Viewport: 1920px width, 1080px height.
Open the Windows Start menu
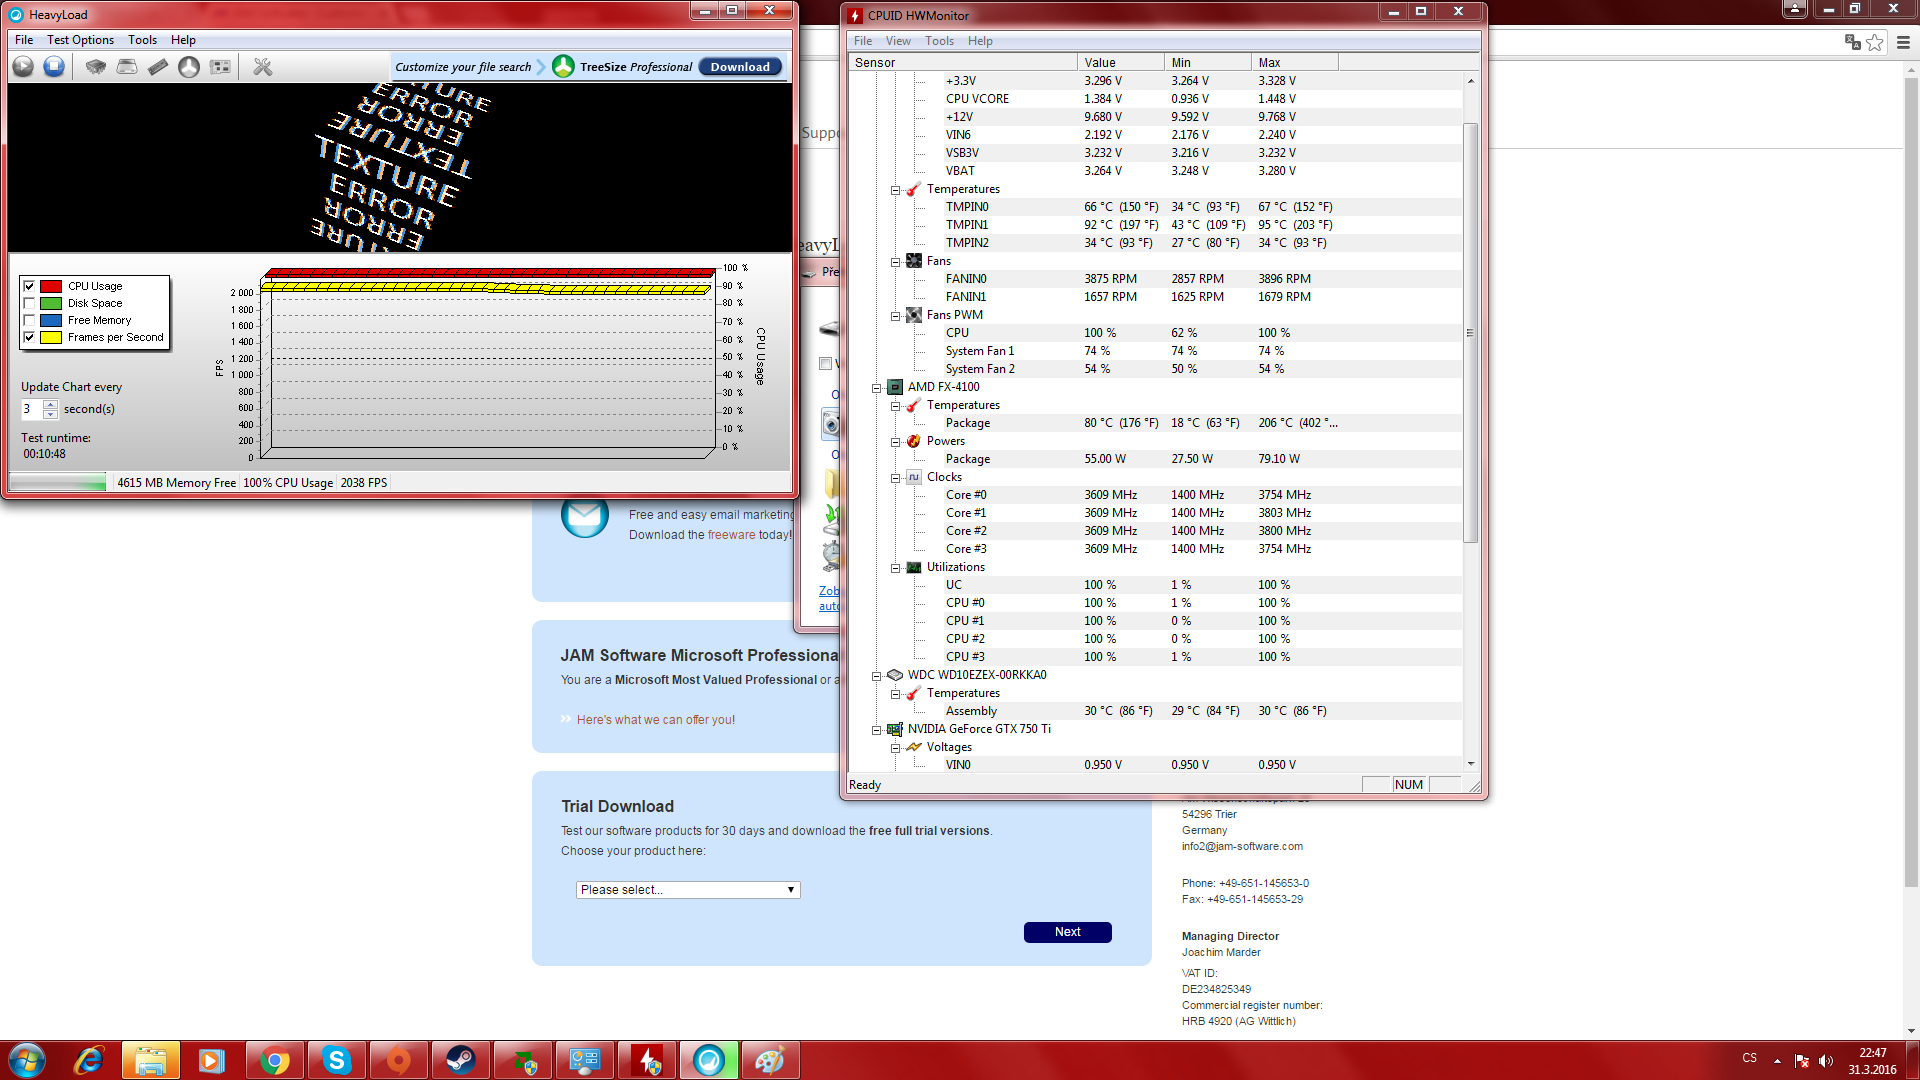[27, 1060]
